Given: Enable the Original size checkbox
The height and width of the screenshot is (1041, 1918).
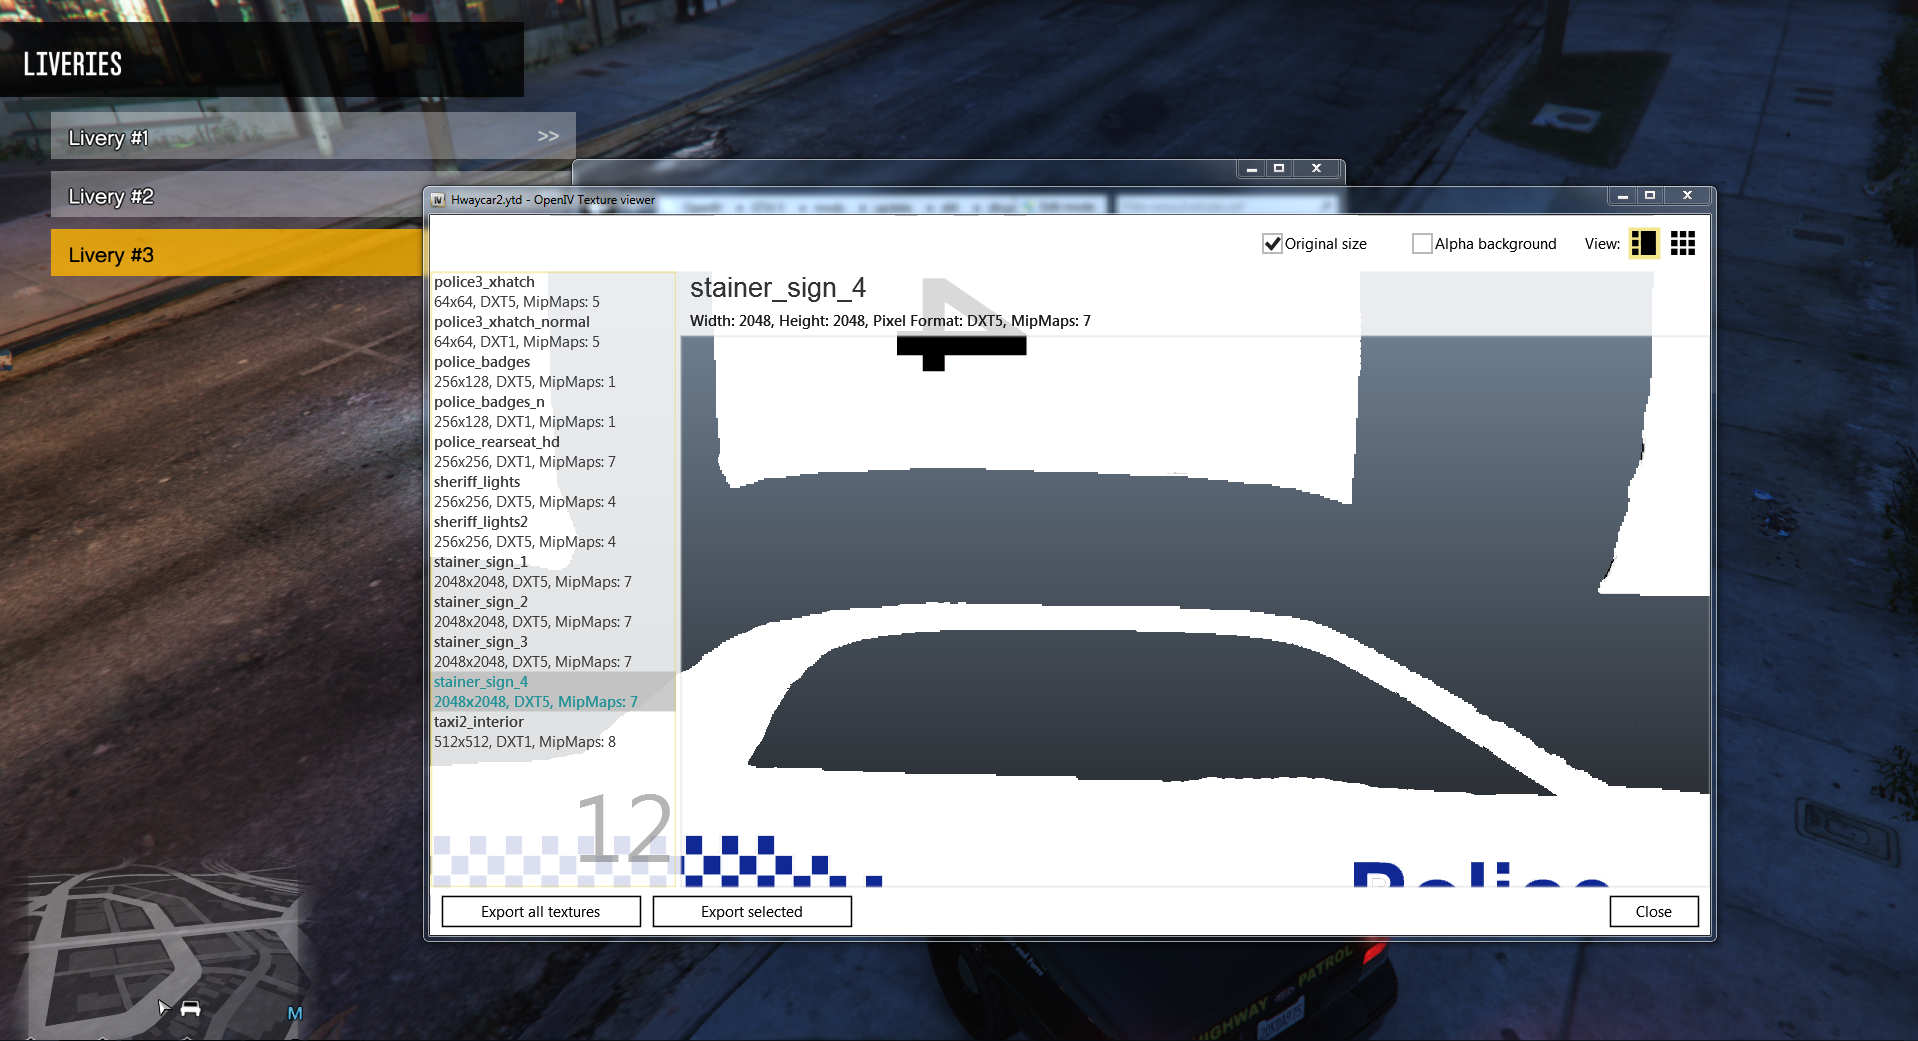Looking at the screenshot, I should point(1272,244).
